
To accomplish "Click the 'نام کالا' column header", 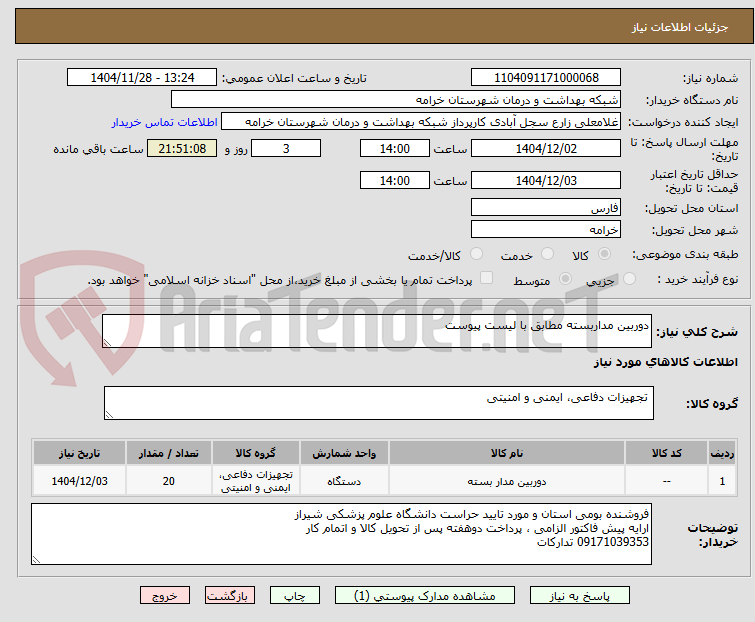I will point(507,453).
